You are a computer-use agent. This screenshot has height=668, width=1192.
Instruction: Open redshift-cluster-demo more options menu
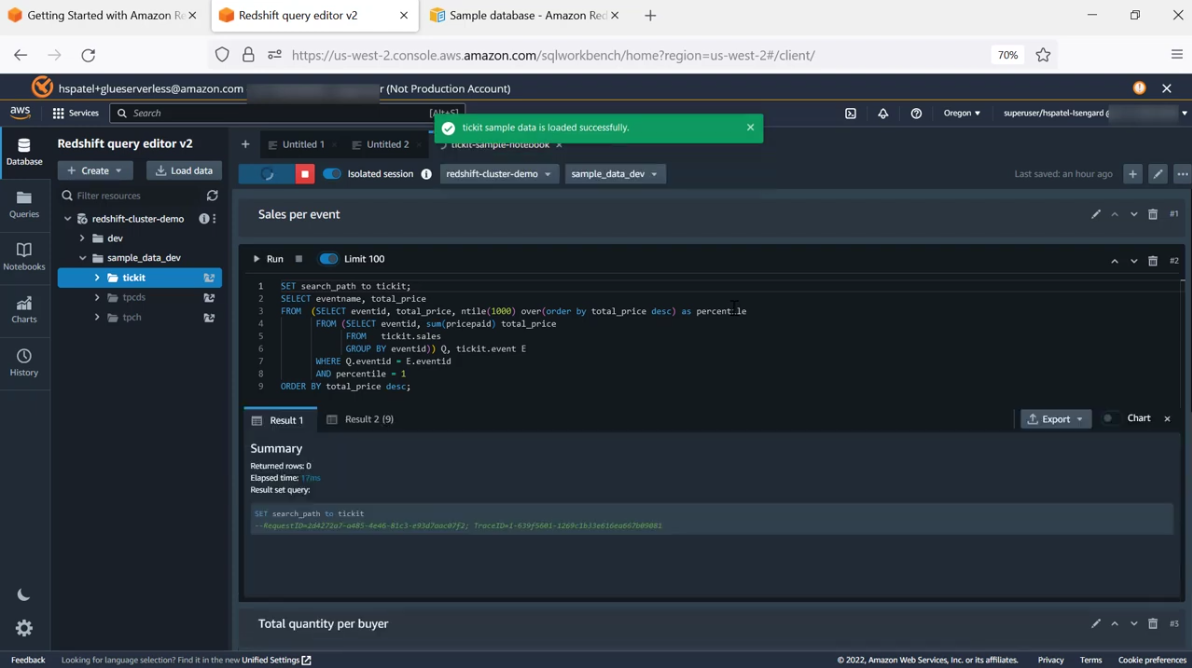click(214, 219)
